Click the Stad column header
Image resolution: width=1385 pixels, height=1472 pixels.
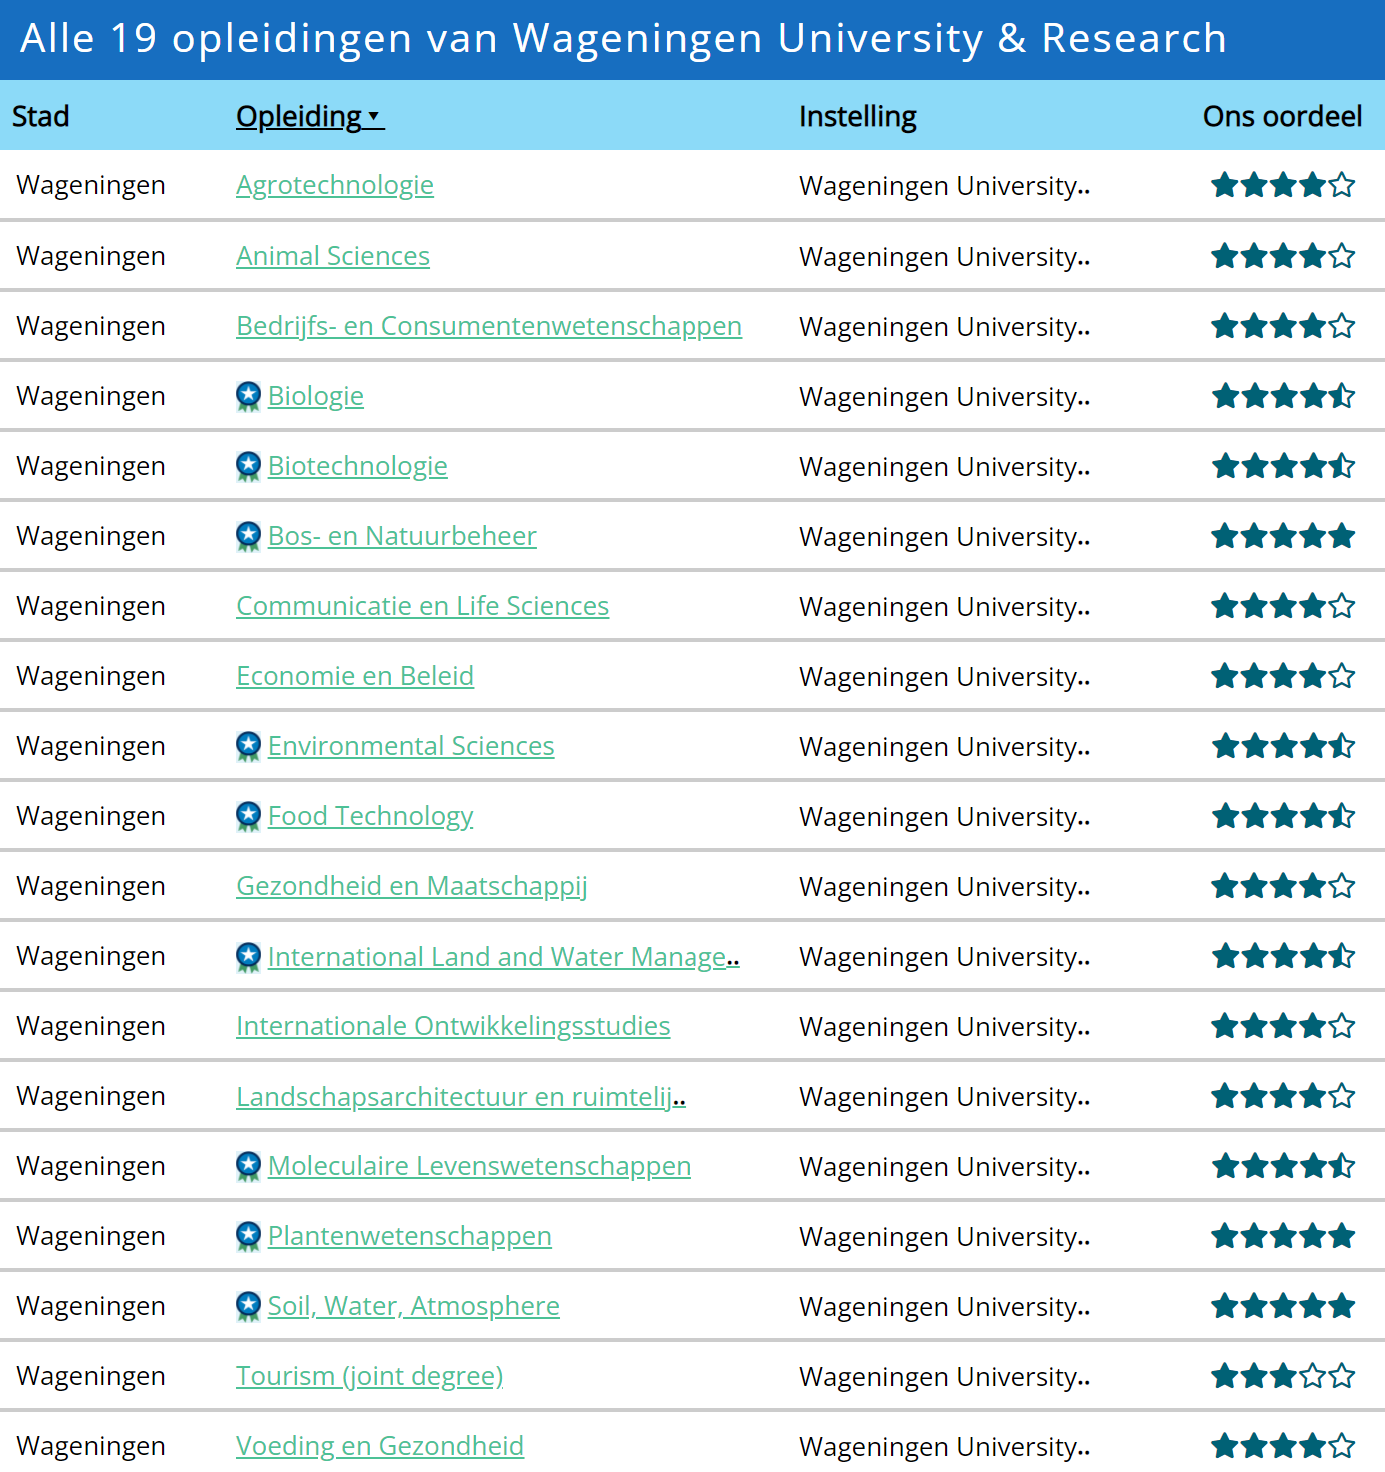coord(41,117)
